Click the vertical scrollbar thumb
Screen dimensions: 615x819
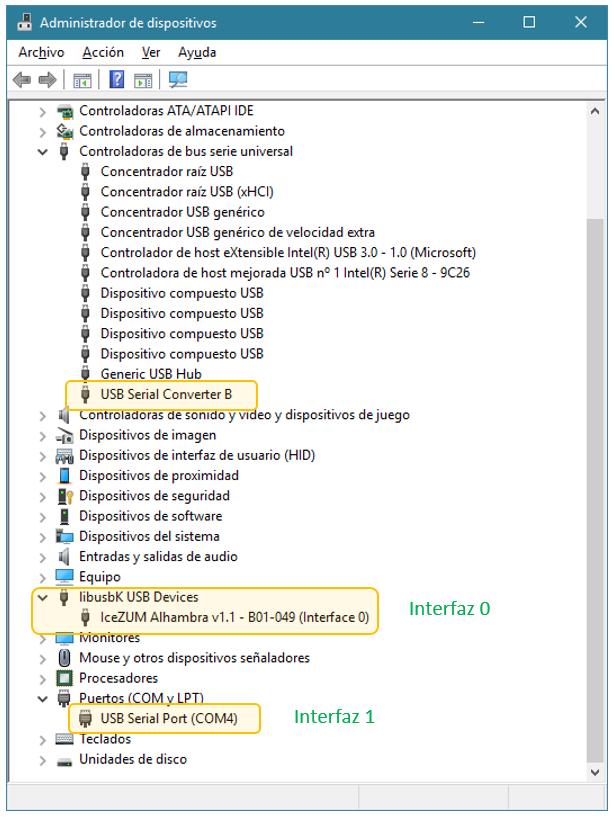click(x=595, y=490)
